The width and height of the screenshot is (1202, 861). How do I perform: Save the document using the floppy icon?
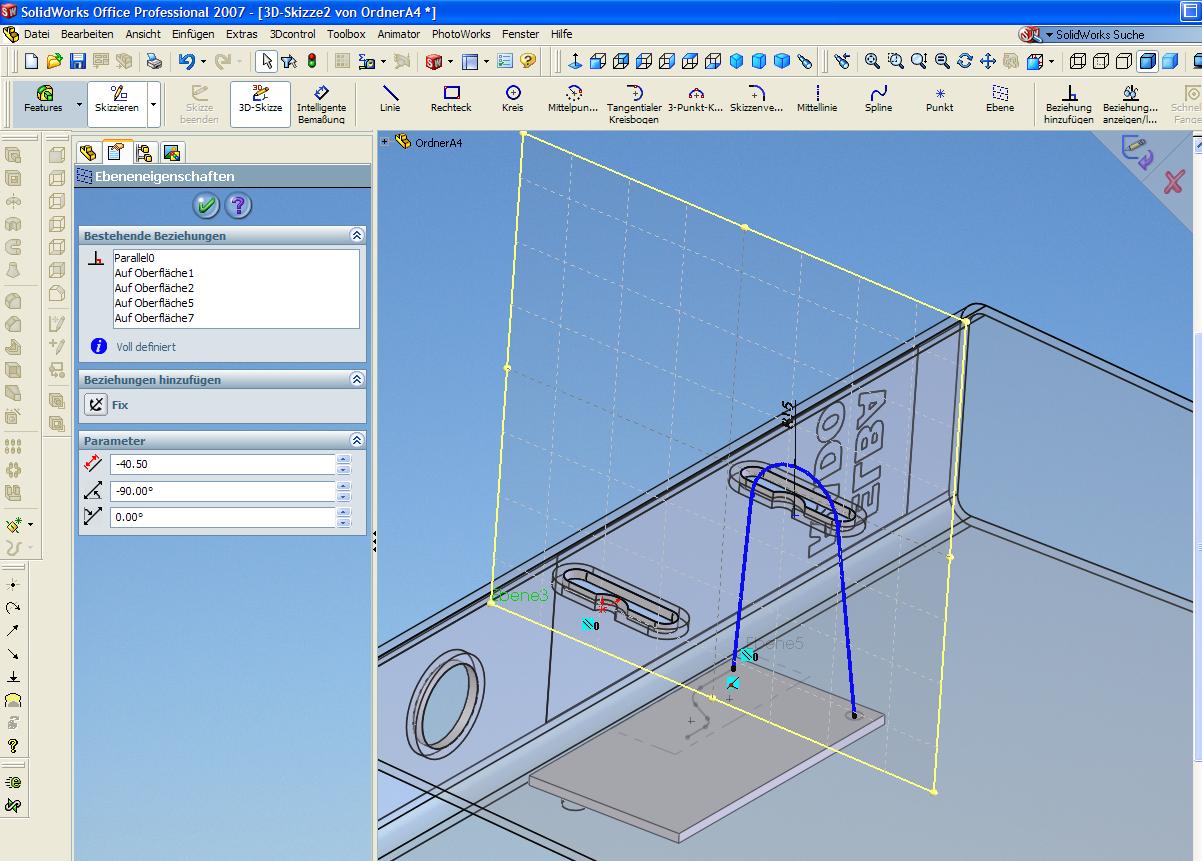coord(77,61)
